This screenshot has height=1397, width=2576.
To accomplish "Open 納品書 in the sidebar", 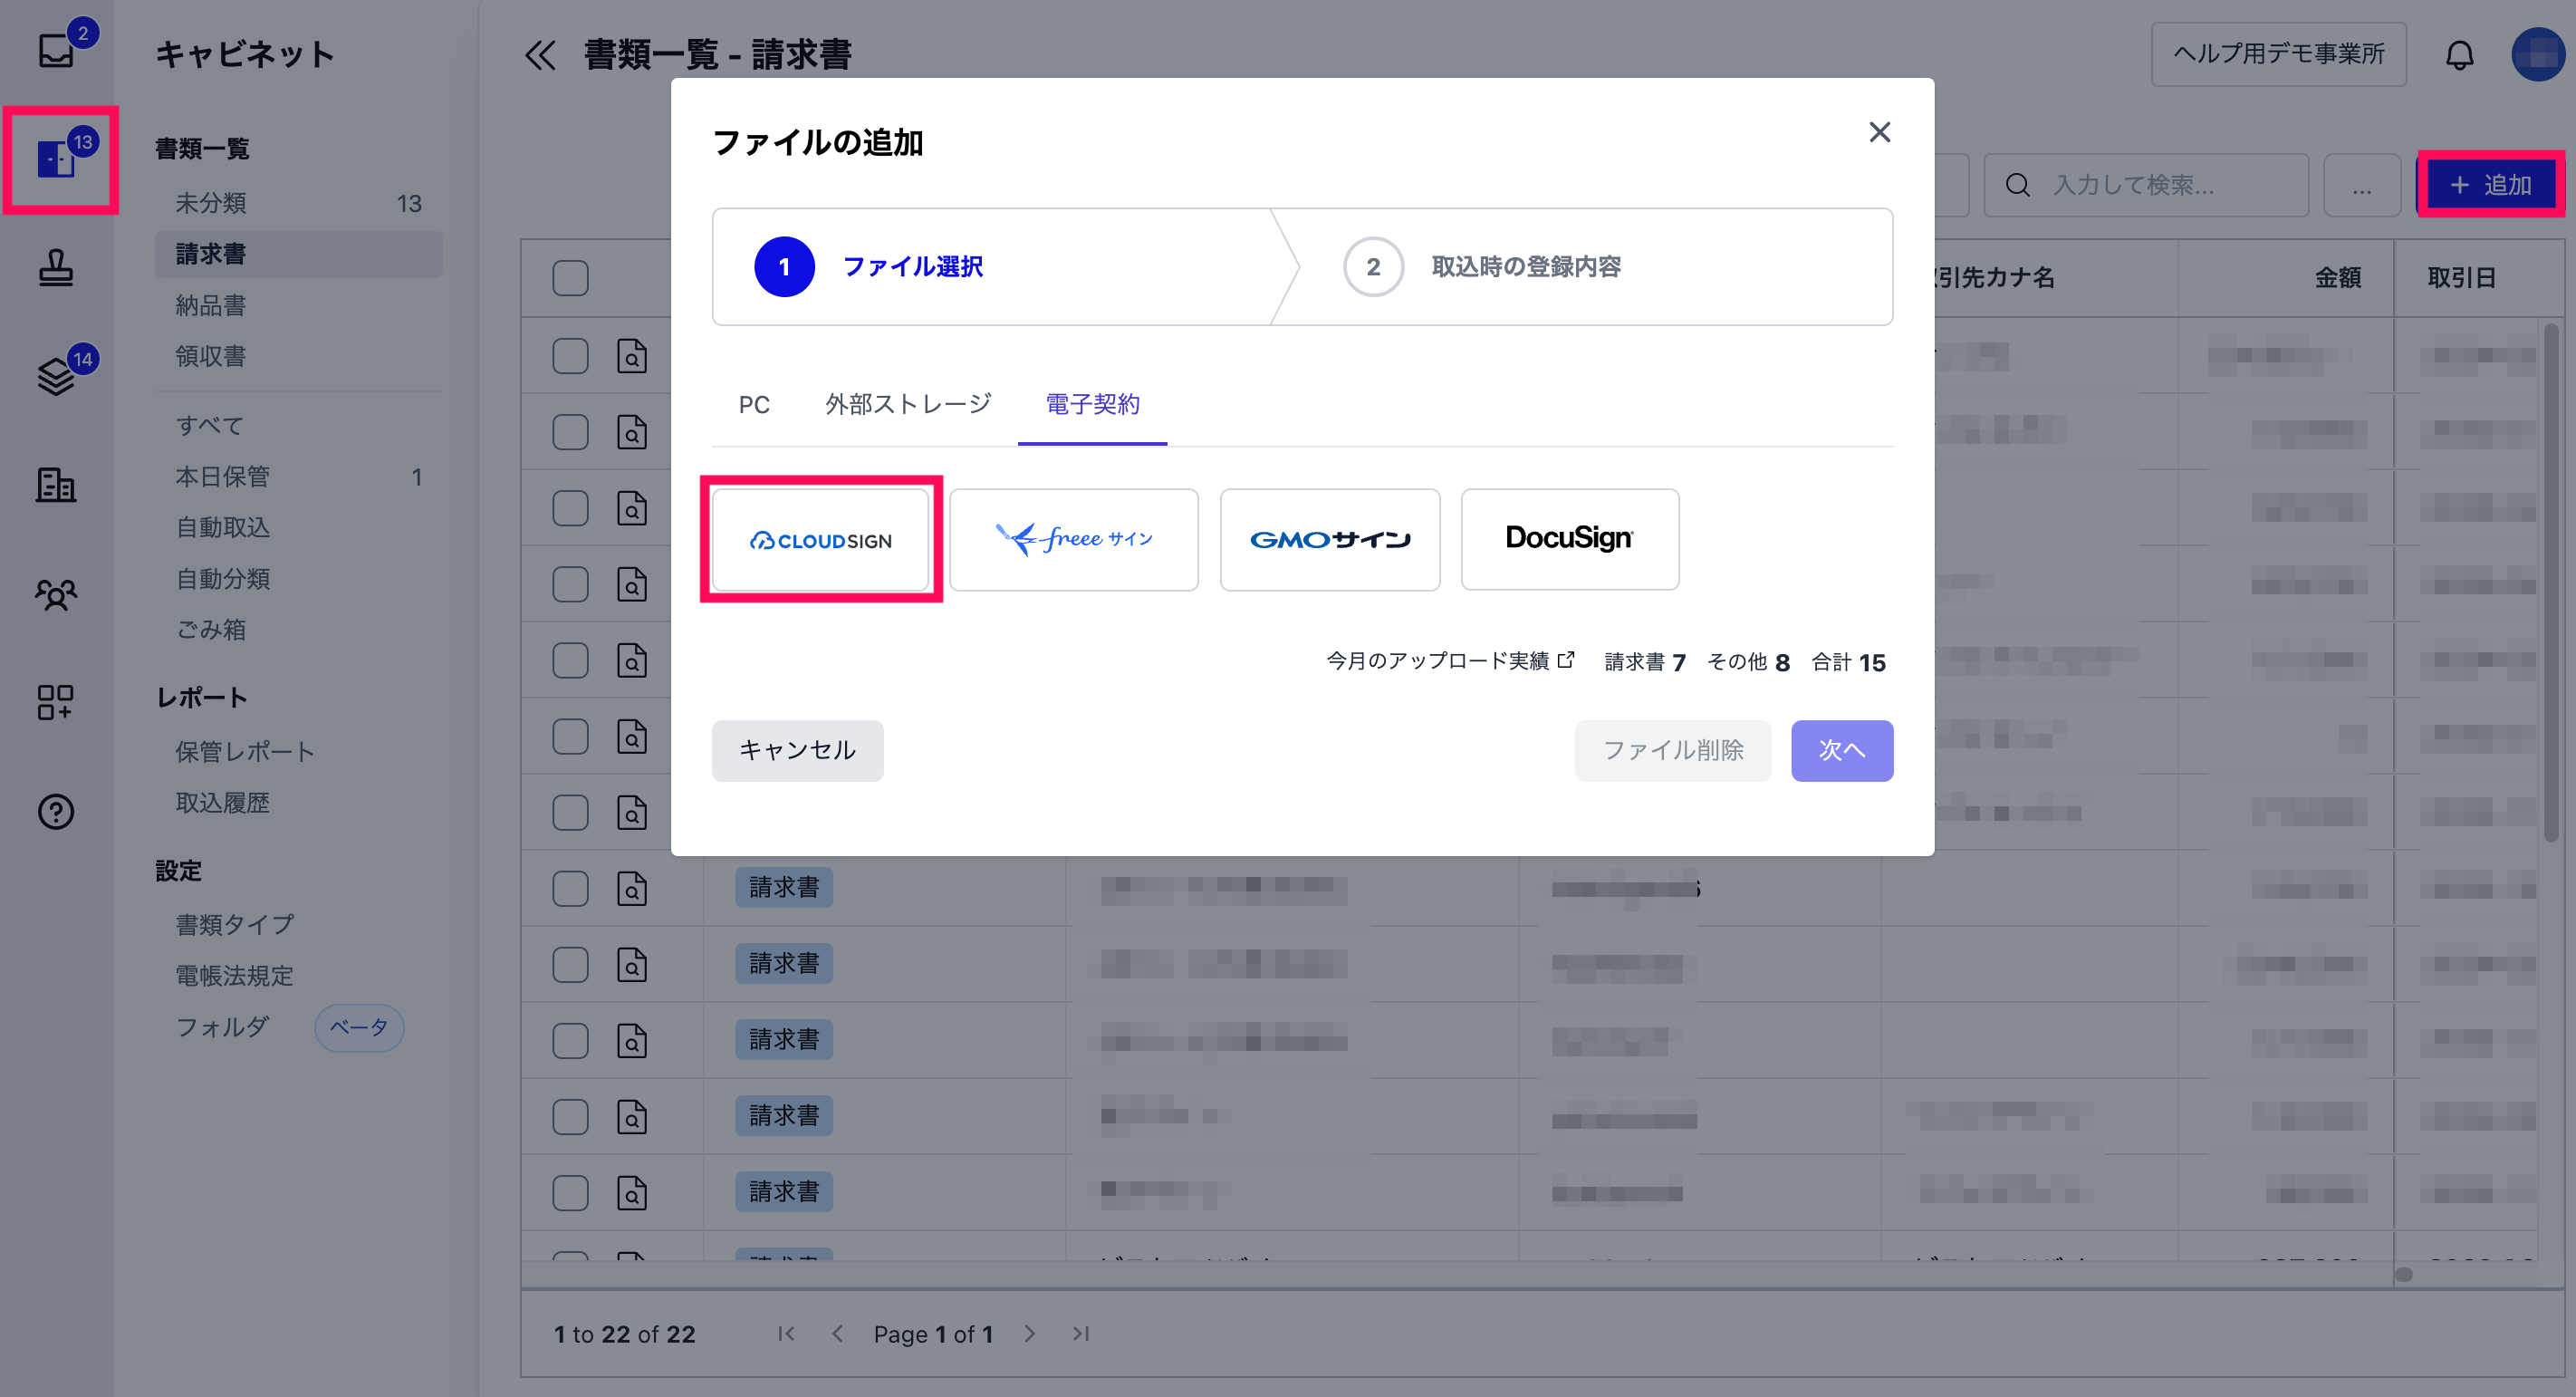I will click(x=298, y=305).
